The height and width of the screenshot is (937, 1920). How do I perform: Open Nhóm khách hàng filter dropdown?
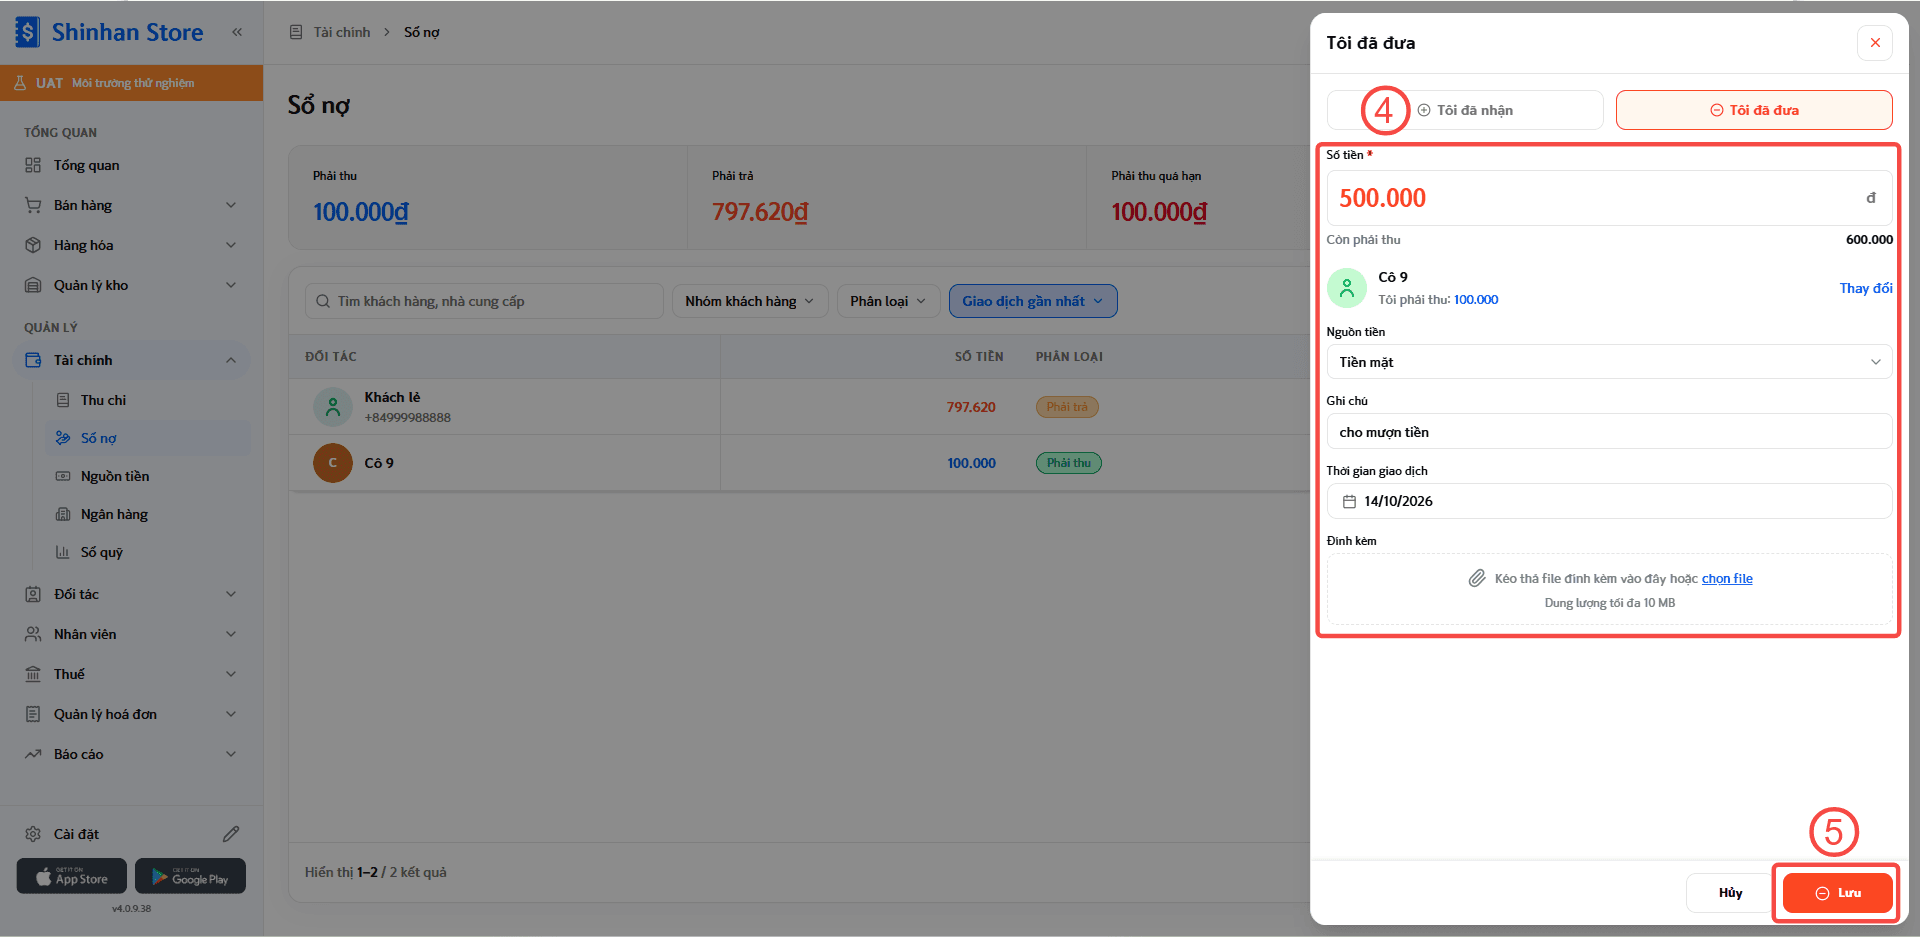(750, 301)
